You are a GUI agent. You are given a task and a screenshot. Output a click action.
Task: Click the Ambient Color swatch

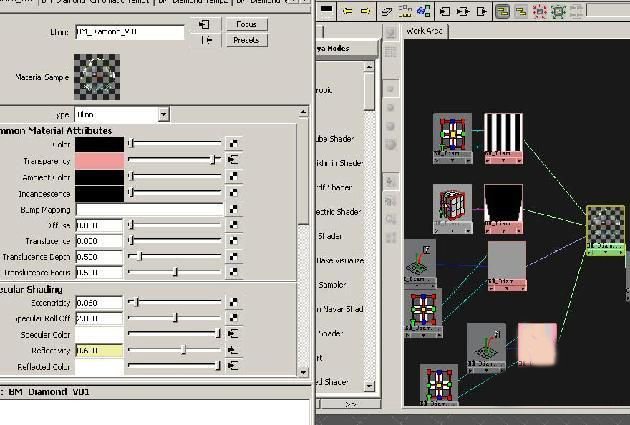(99, 177)
